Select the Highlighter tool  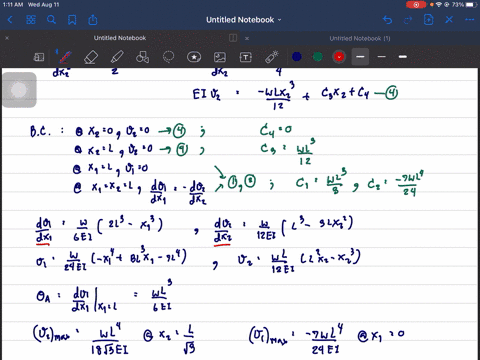pyautogui.click(x=117, y=57)
